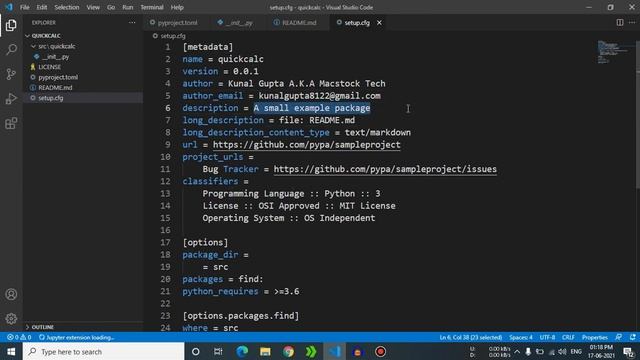
Task: Open the Explorer view in activity bar
Action: (x=11, y=25)
